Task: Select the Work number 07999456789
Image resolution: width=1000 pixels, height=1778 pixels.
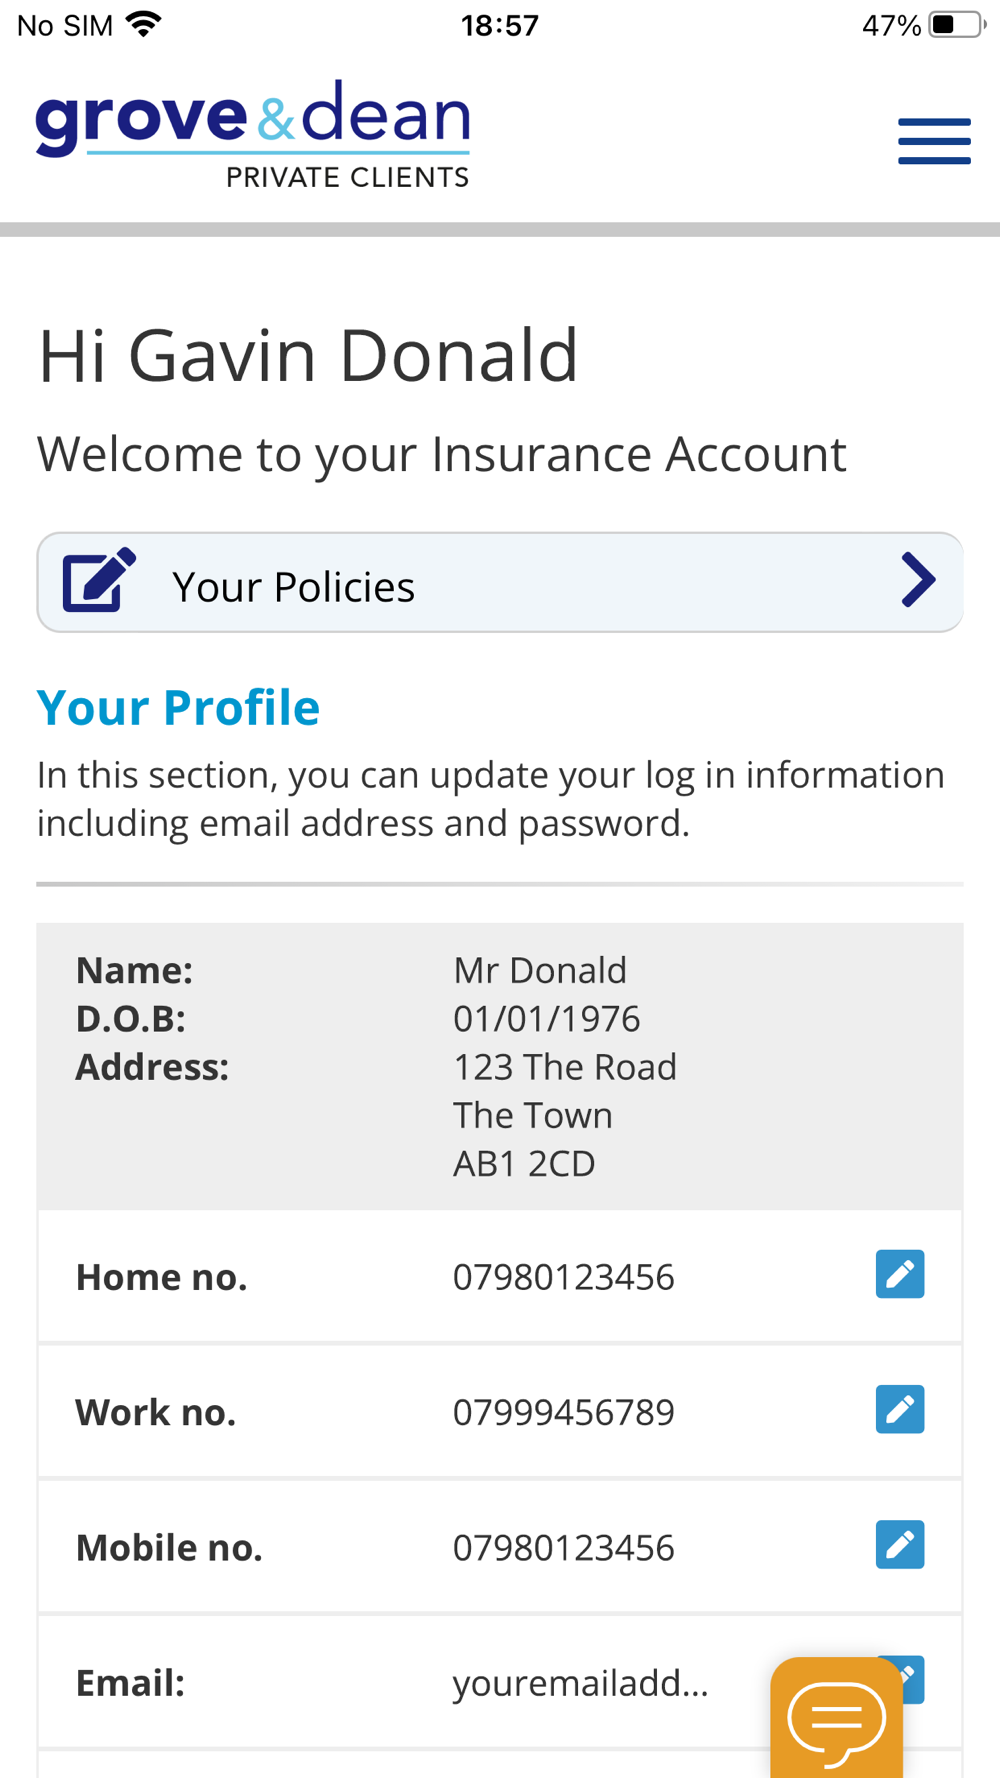Action: pos(563,1412)
